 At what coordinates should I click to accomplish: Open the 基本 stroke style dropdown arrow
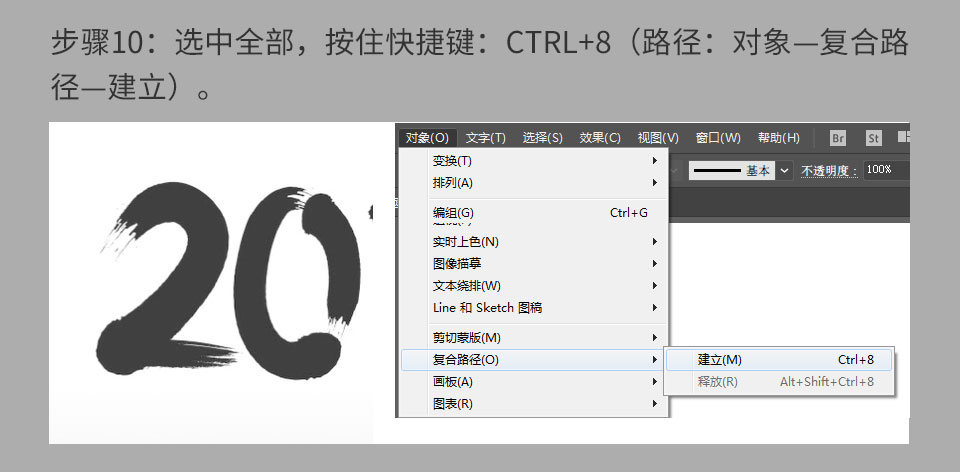784,170
